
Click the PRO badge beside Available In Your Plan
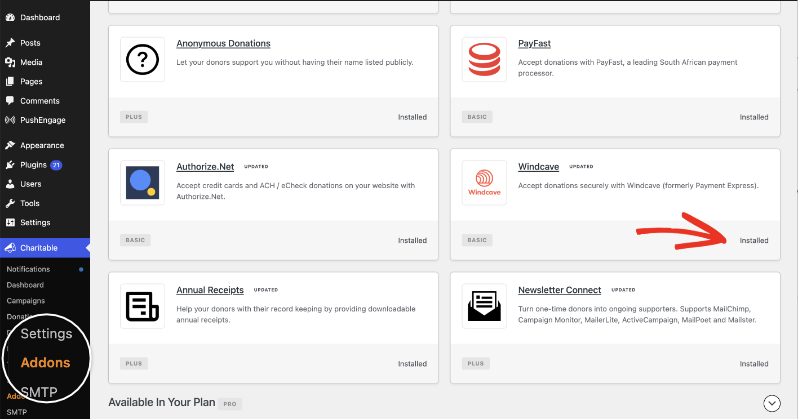coord(230,404)
